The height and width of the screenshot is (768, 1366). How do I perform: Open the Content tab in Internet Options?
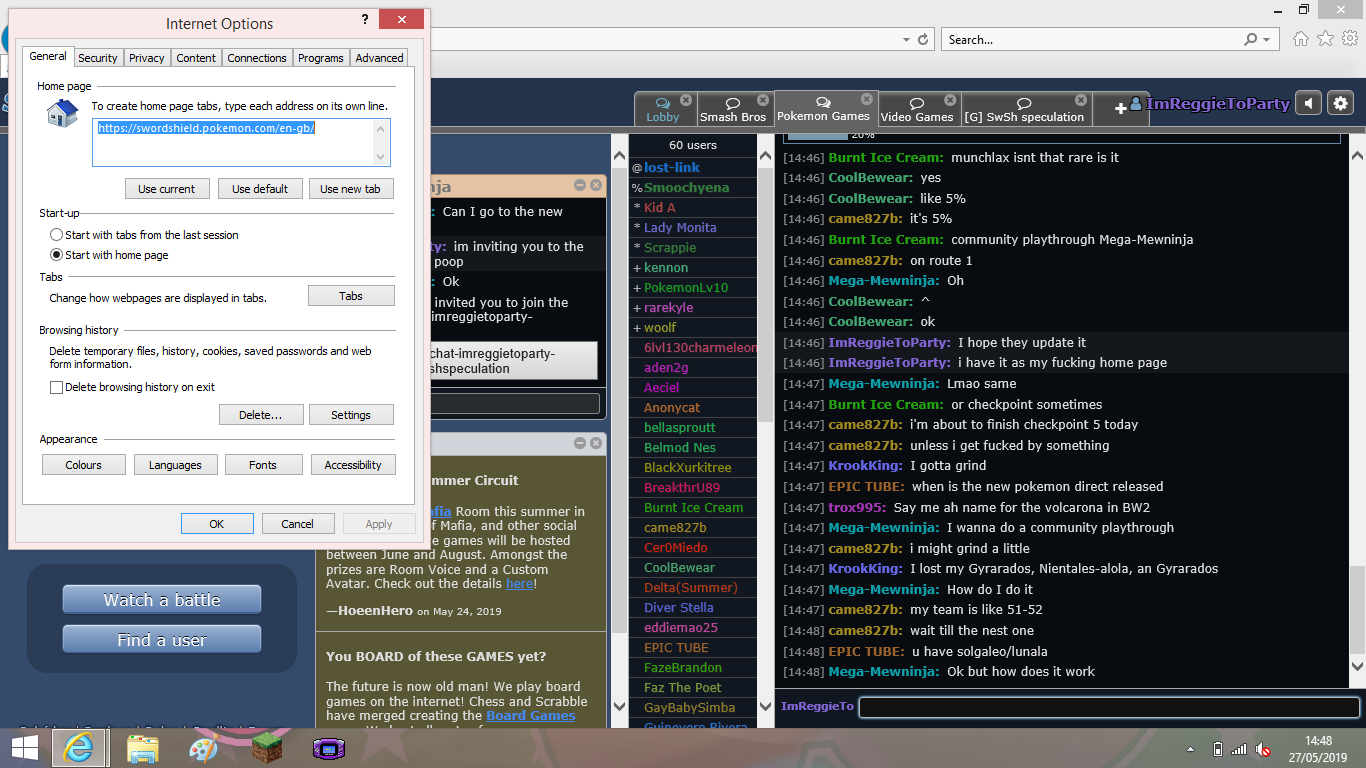point(196,58)
